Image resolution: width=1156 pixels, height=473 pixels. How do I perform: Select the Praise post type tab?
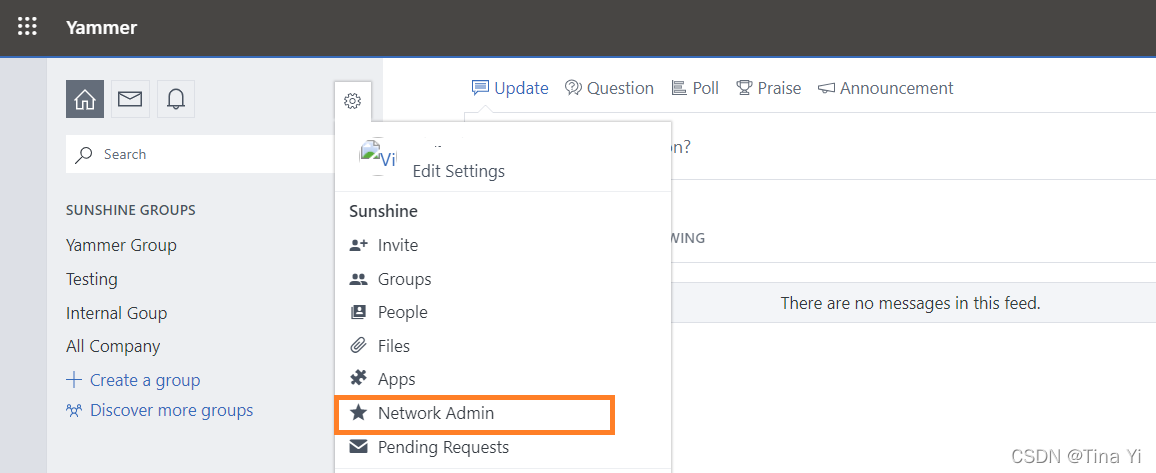pyautogui.click(x=768, y=88)
